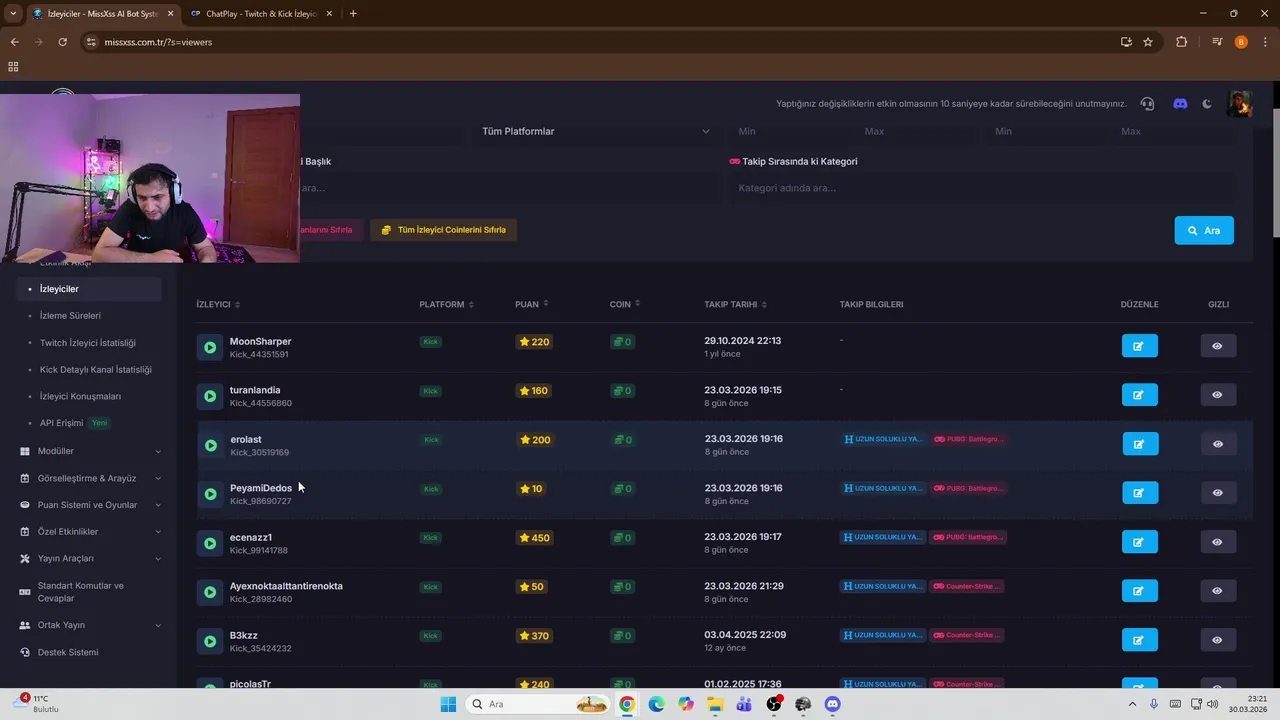
Task: Sort the table by TAKIP TARIHI column
Action: click(x=737, y=304)
